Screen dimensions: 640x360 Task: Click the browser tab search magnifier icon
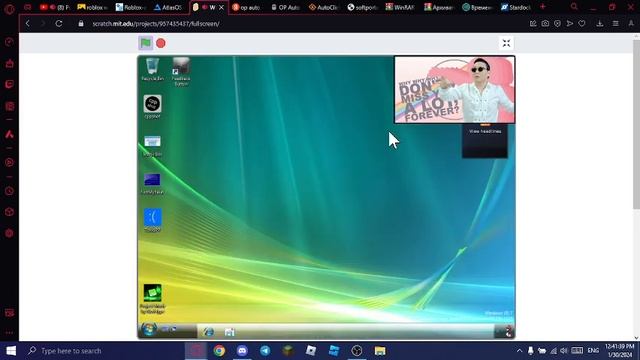click(x=574, y=7)
